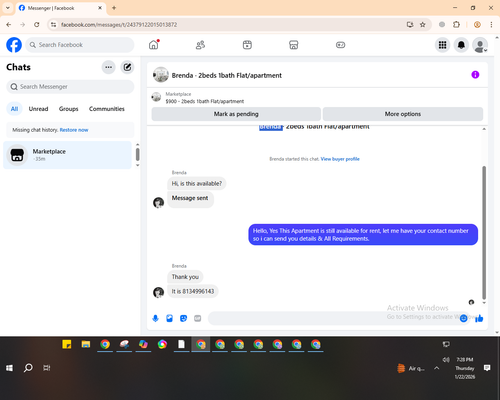Click the 'Message sent' bubble

(190, 199)
